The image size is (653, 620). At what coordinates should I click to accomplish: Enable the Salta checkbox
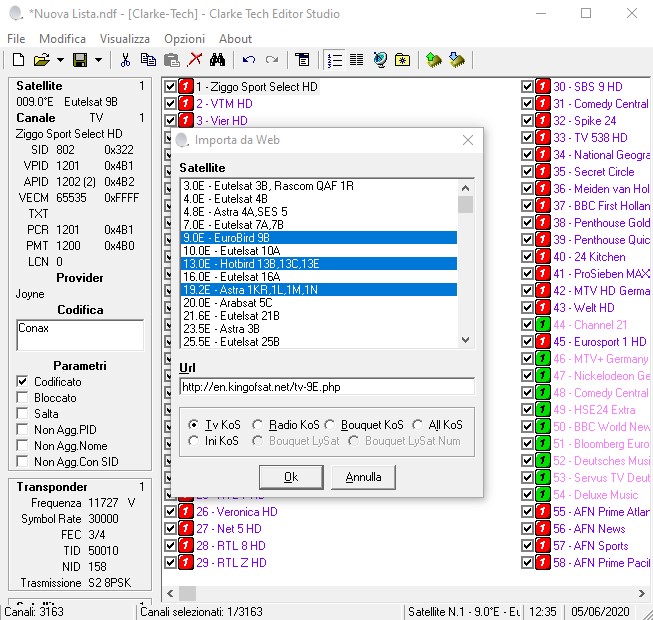22,413
